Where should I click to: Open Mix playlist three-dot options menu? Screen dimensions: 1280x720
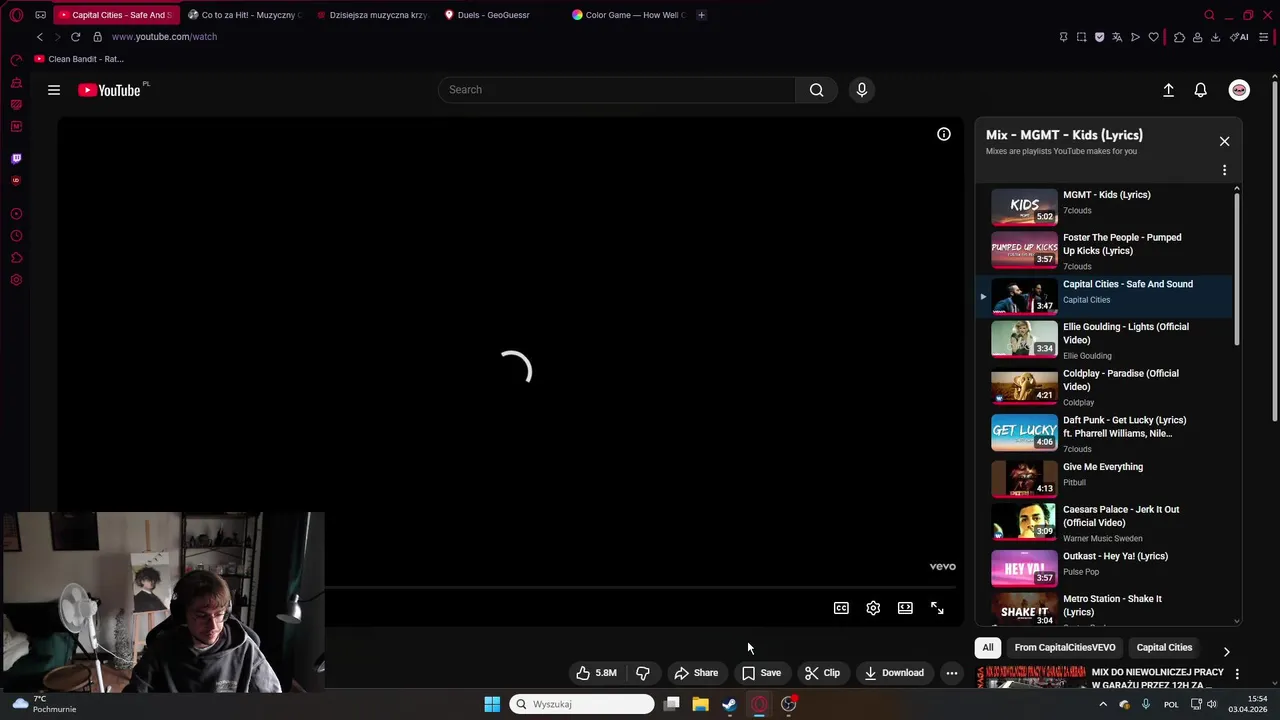[1224, 170]
